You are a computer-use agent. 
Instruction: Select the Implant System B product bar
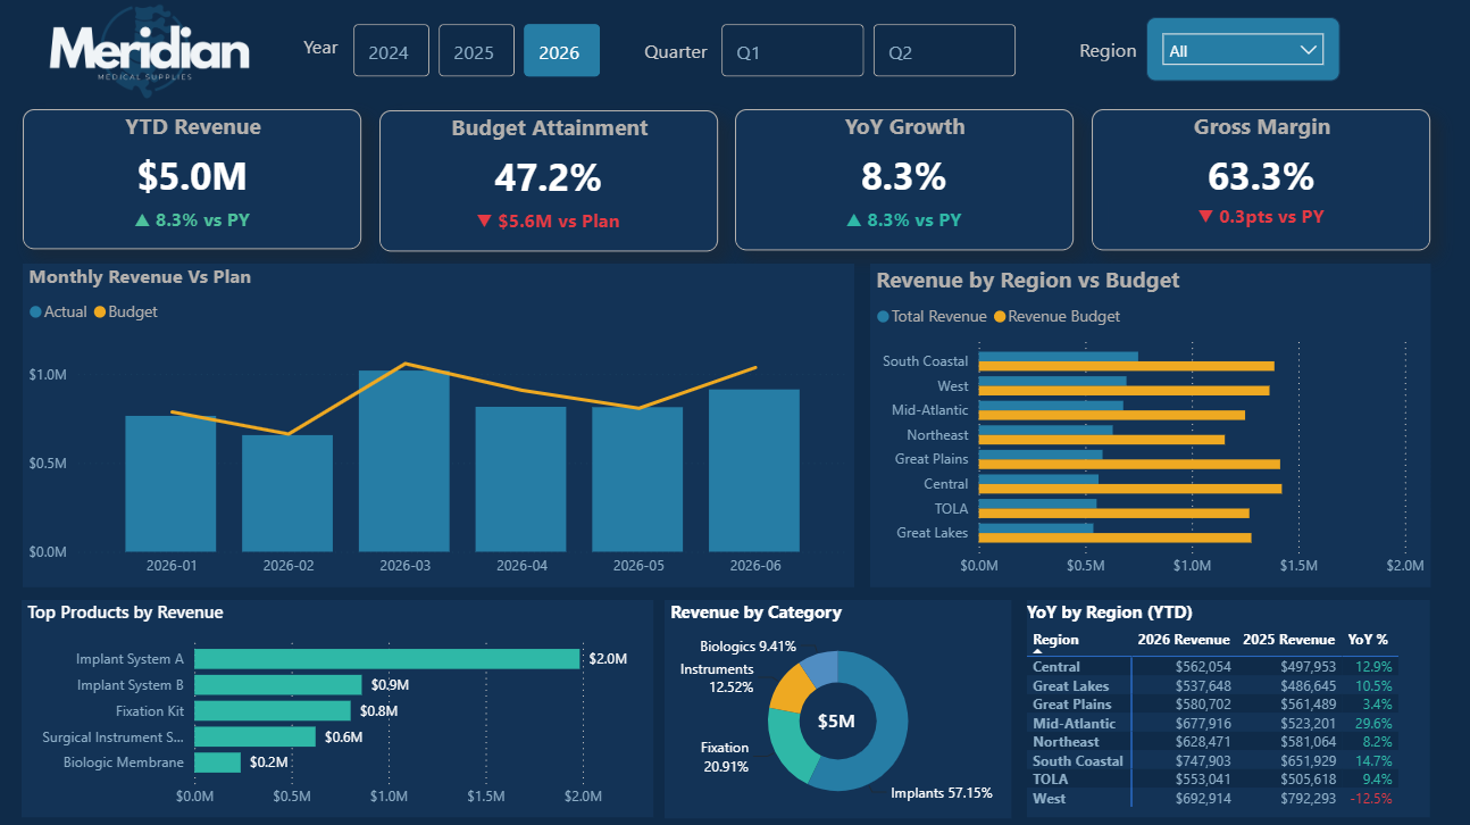pos(278,685)
